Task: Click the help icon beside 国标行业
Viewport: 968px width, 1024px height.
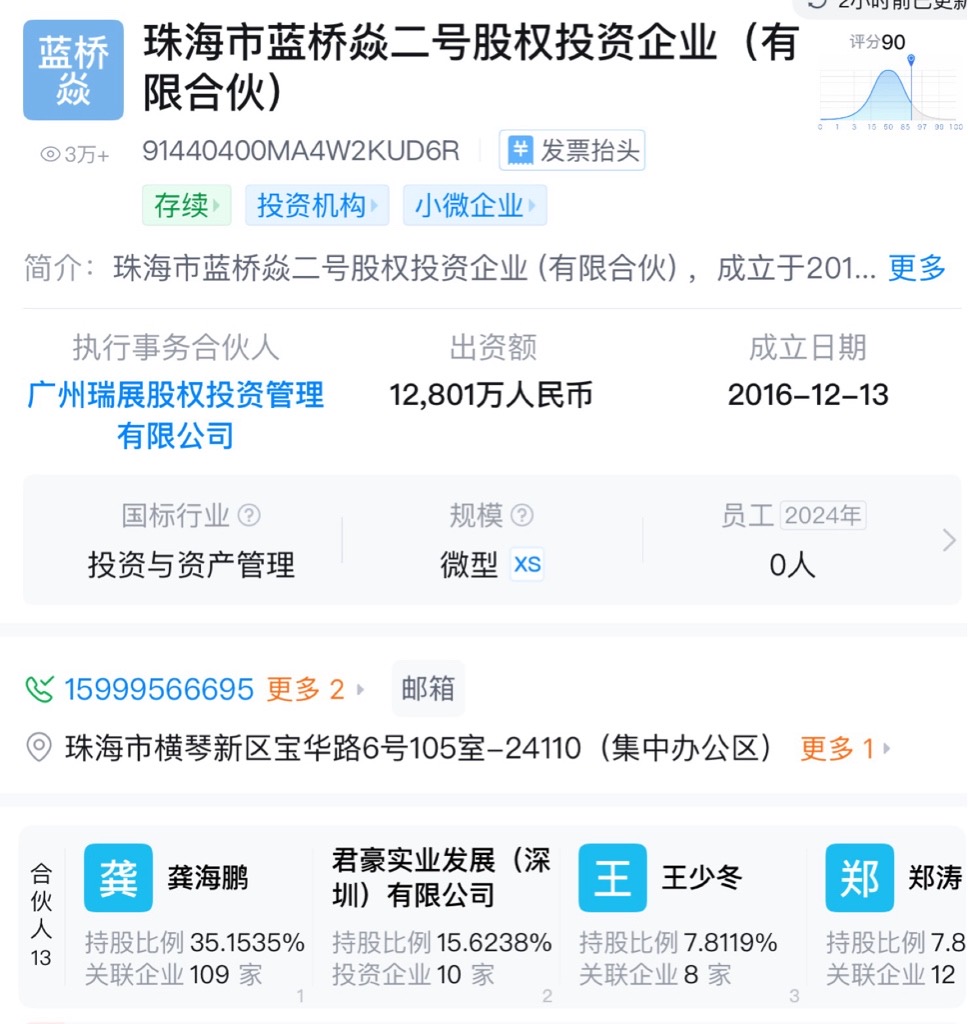Action: [249, 515]
